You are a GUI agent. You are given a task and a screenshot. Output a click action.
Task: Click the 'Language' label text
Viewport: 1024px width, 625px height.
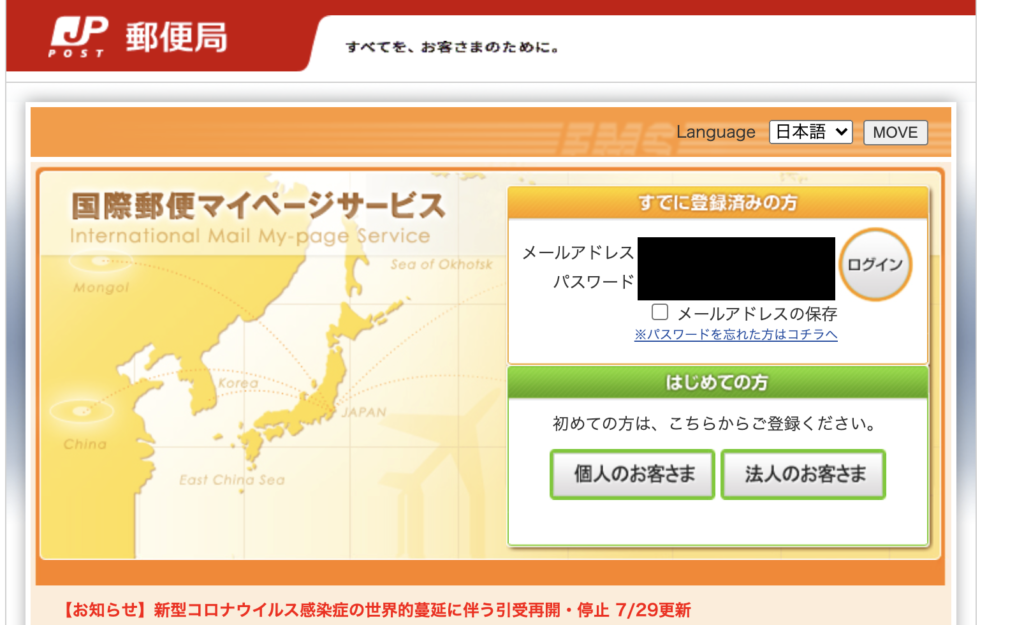tap(716, 132)
